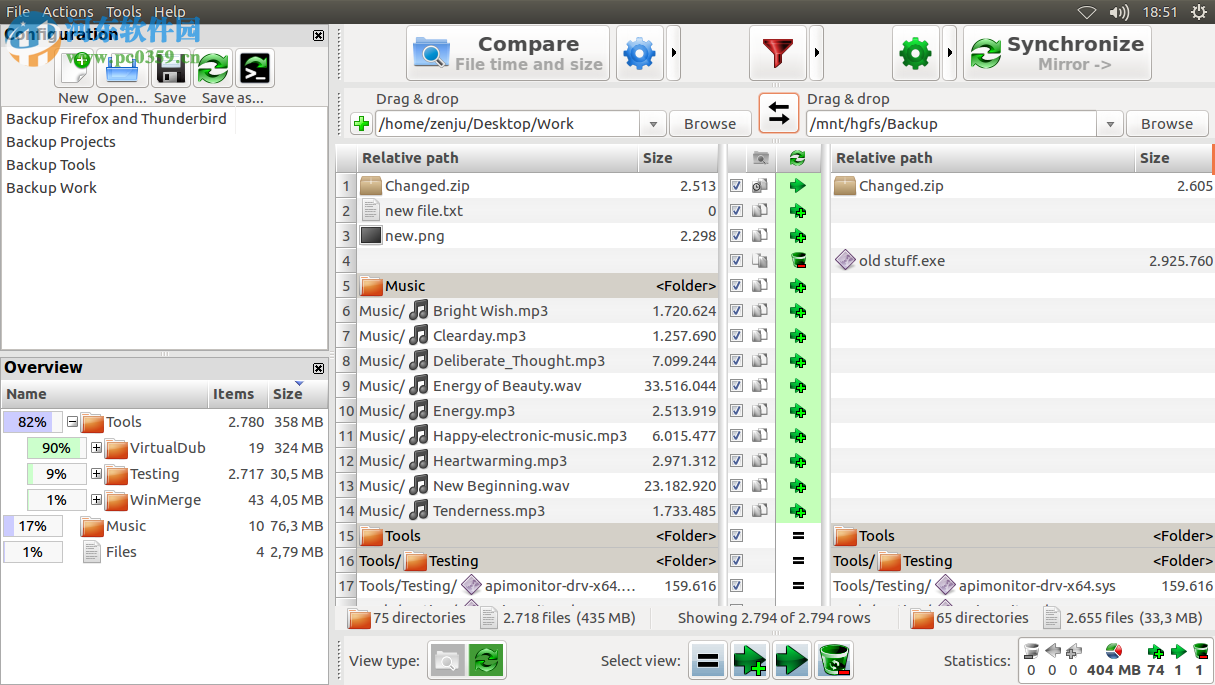Hide items deleted on right in Select view
The width and height of the screenshot is (1215, 685).
pyautogui.click(x=834, y=660)
